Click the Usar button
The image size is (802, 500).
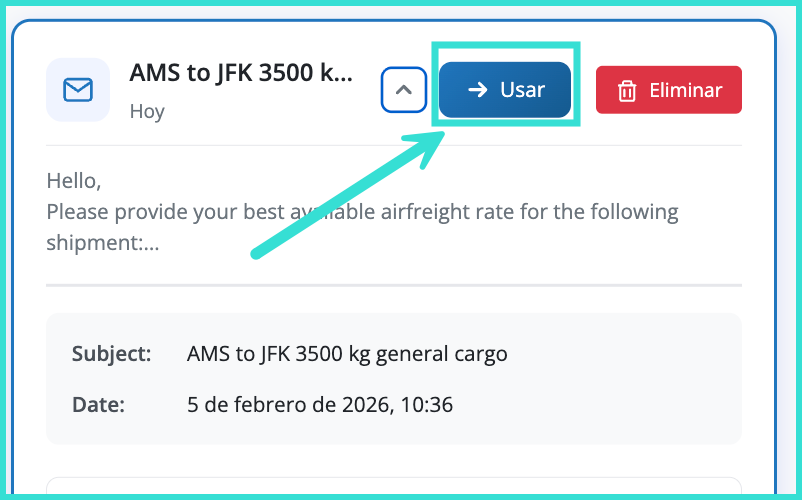[505, 90]
